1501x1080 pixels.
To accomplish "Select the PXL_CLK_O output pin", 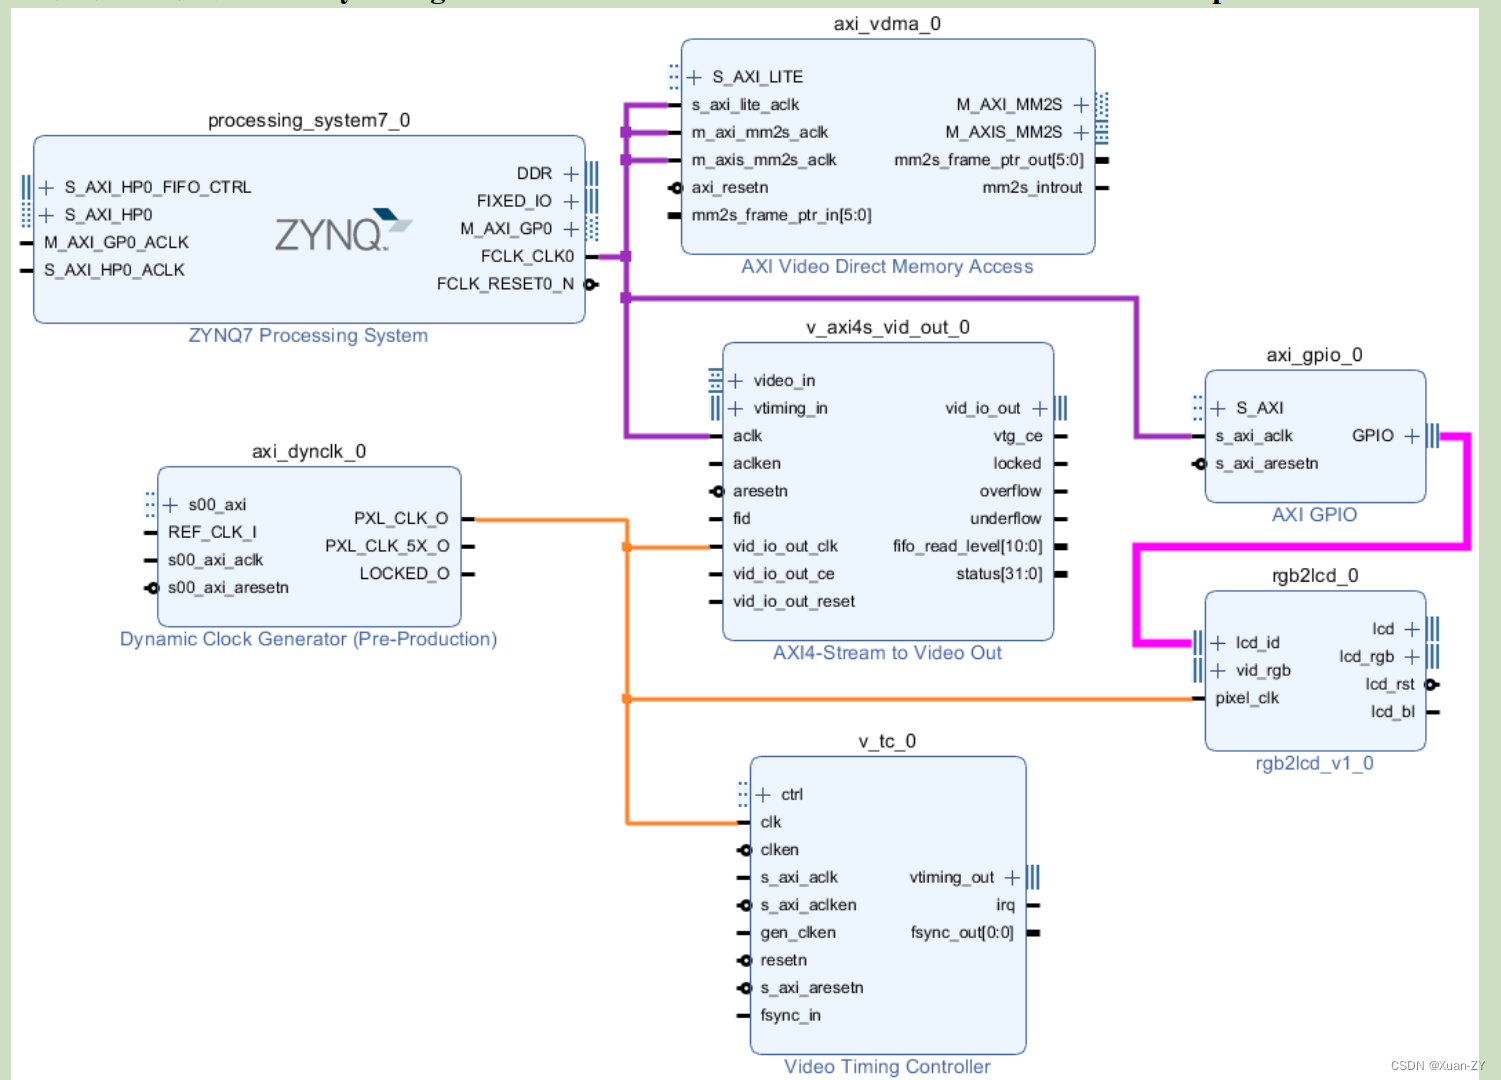I will pos(401,519).
